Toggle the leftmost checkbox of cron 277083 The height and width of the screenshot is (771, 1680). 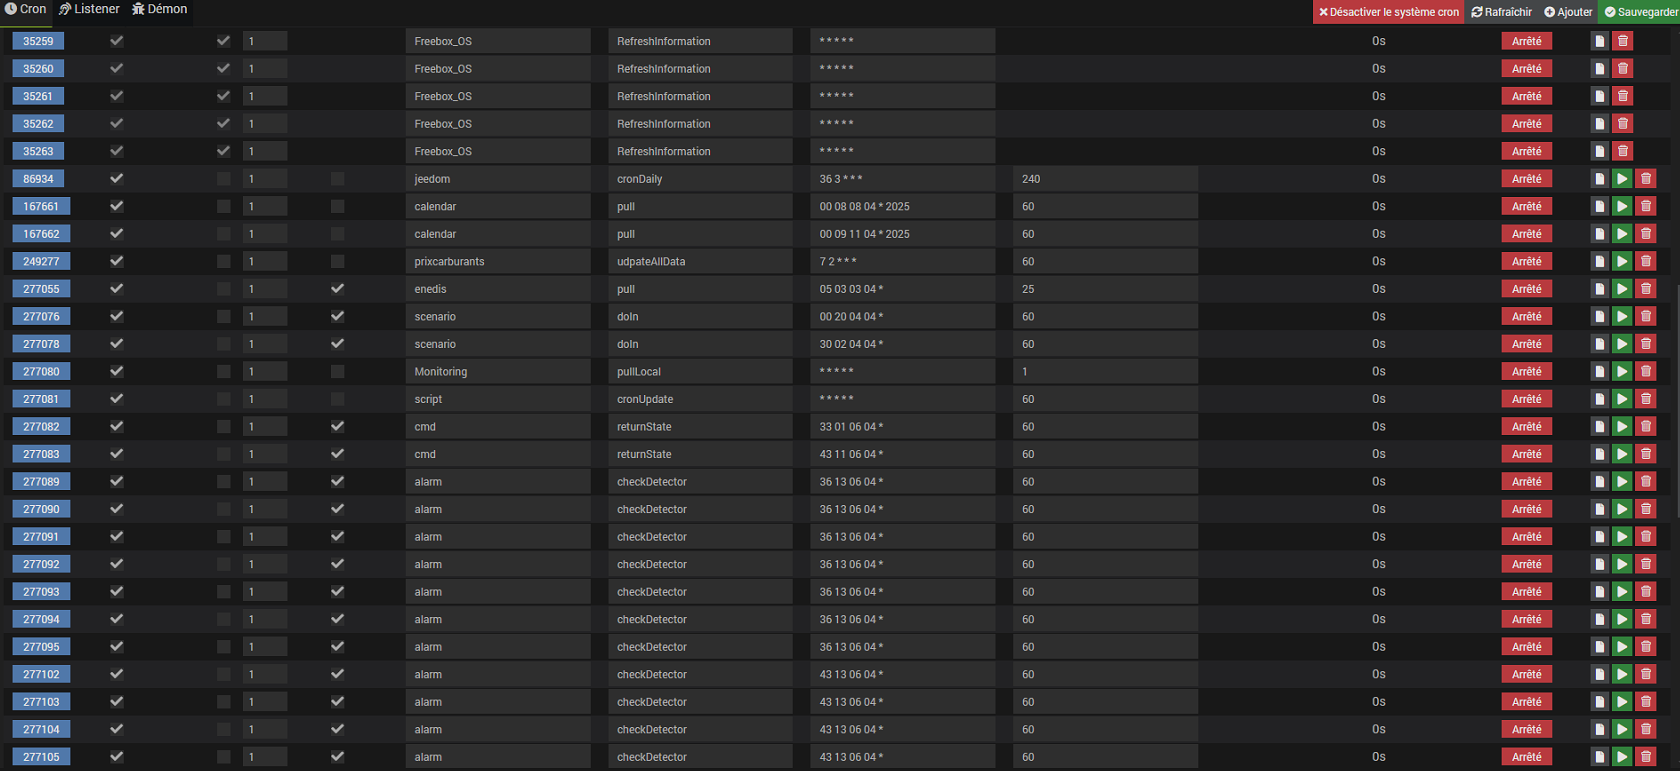(x=117, y=454)
